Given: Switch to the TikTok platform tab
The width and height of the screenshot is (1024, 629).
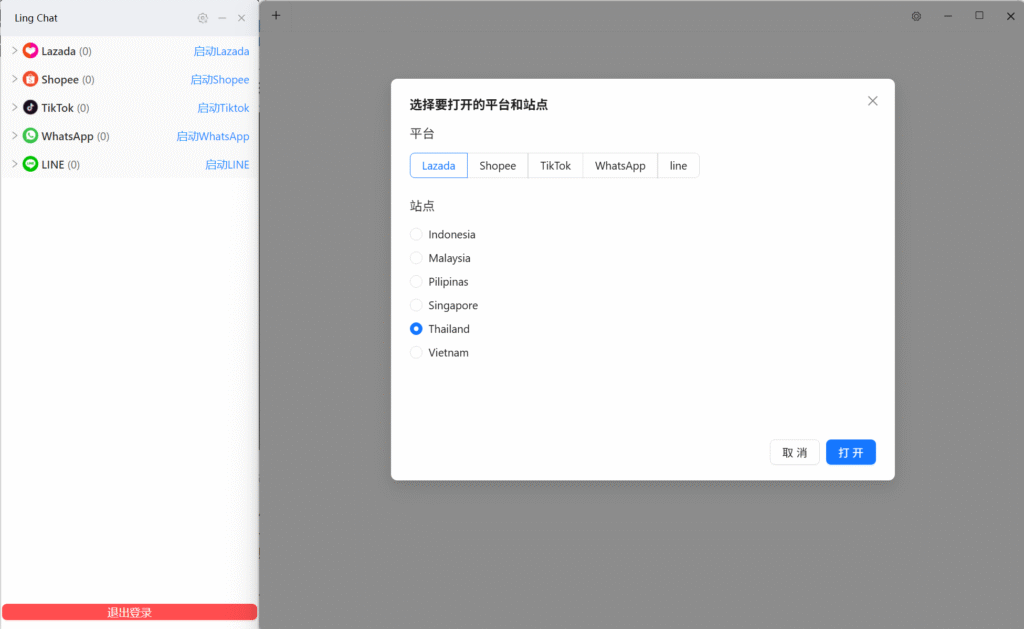Looking at the screenshot, I should tap(555, 165).
